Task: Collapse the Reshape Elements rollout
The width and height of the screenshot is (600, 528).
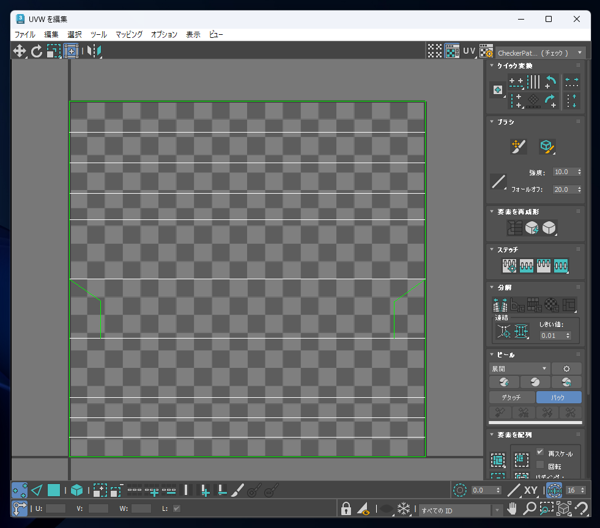Action: coord(492,211)
